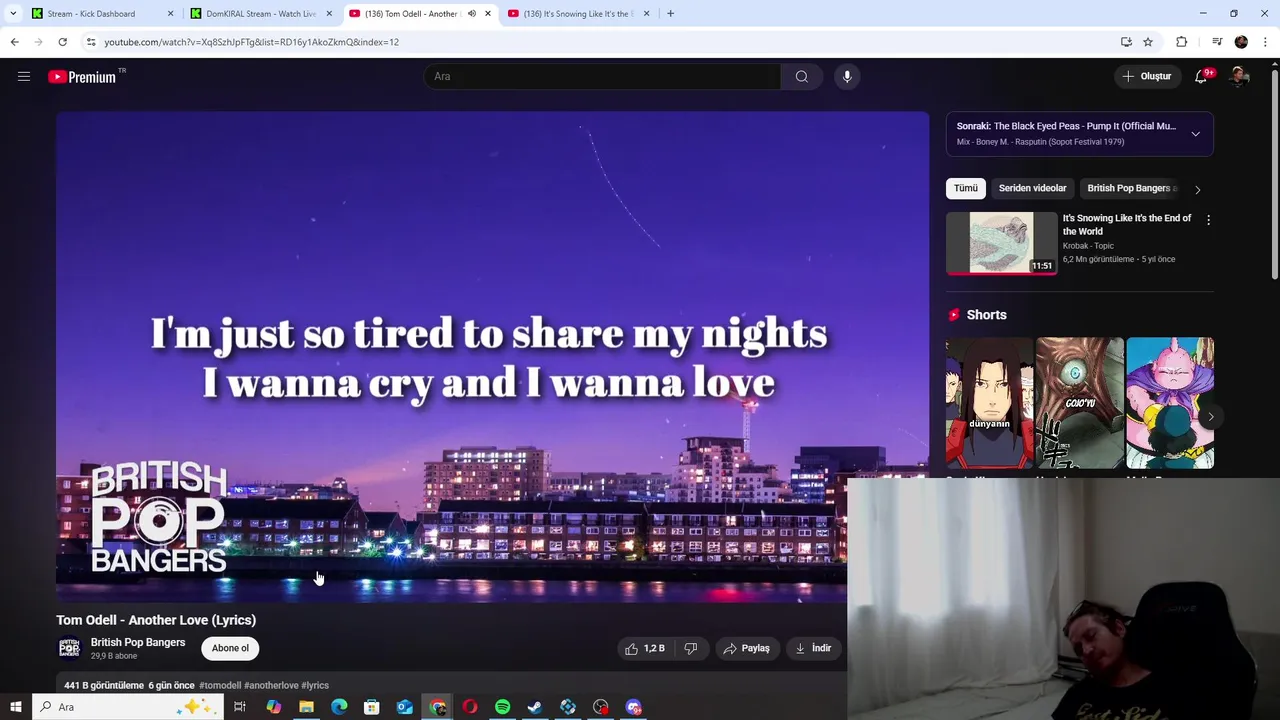The width and height of the screenshot is (1280, 720).
Task: Open a new browser tab
Action: coord(670,14)
